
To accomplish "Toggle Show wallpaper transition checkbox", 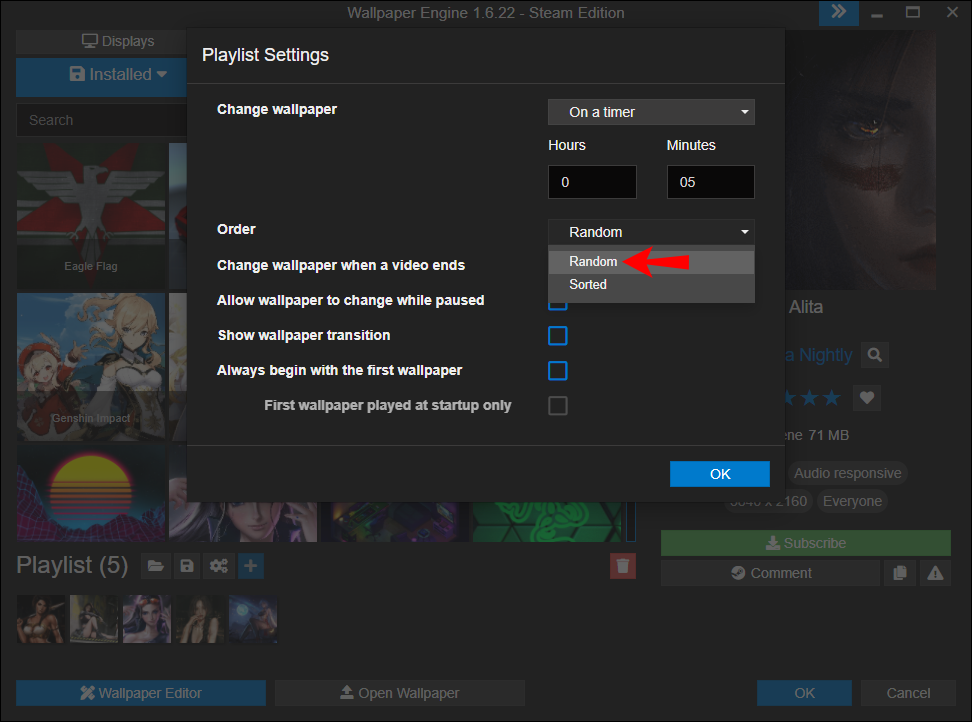I will [557, 336].
